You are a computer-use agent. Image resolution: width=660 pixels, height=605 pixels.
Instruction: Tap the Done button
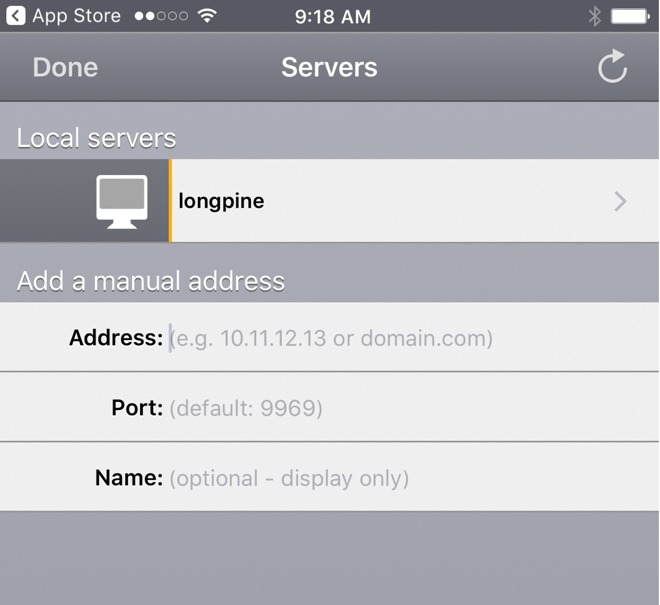pyautogui.click(x=65, y=67)
